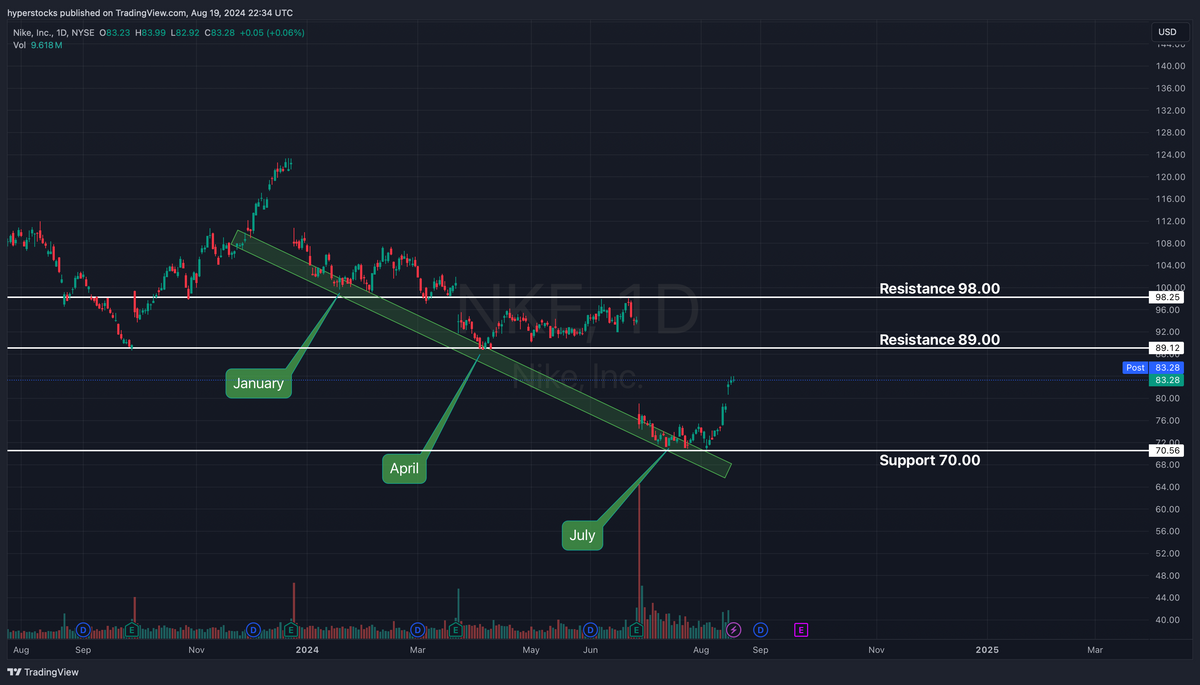
Task: Select the April annotation label
Action: 404,469
